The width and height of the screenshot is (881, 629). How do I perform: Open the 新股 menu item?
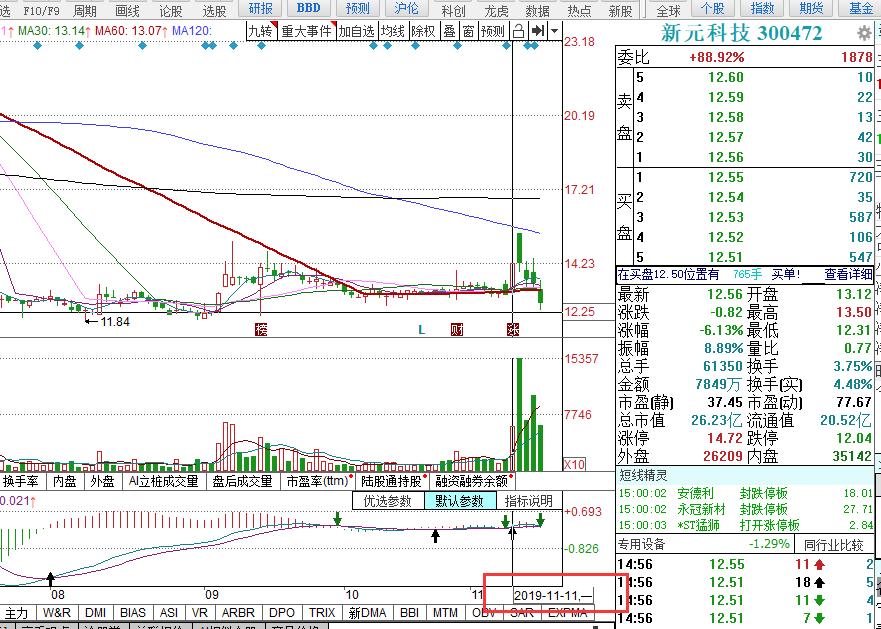point(621,10)
